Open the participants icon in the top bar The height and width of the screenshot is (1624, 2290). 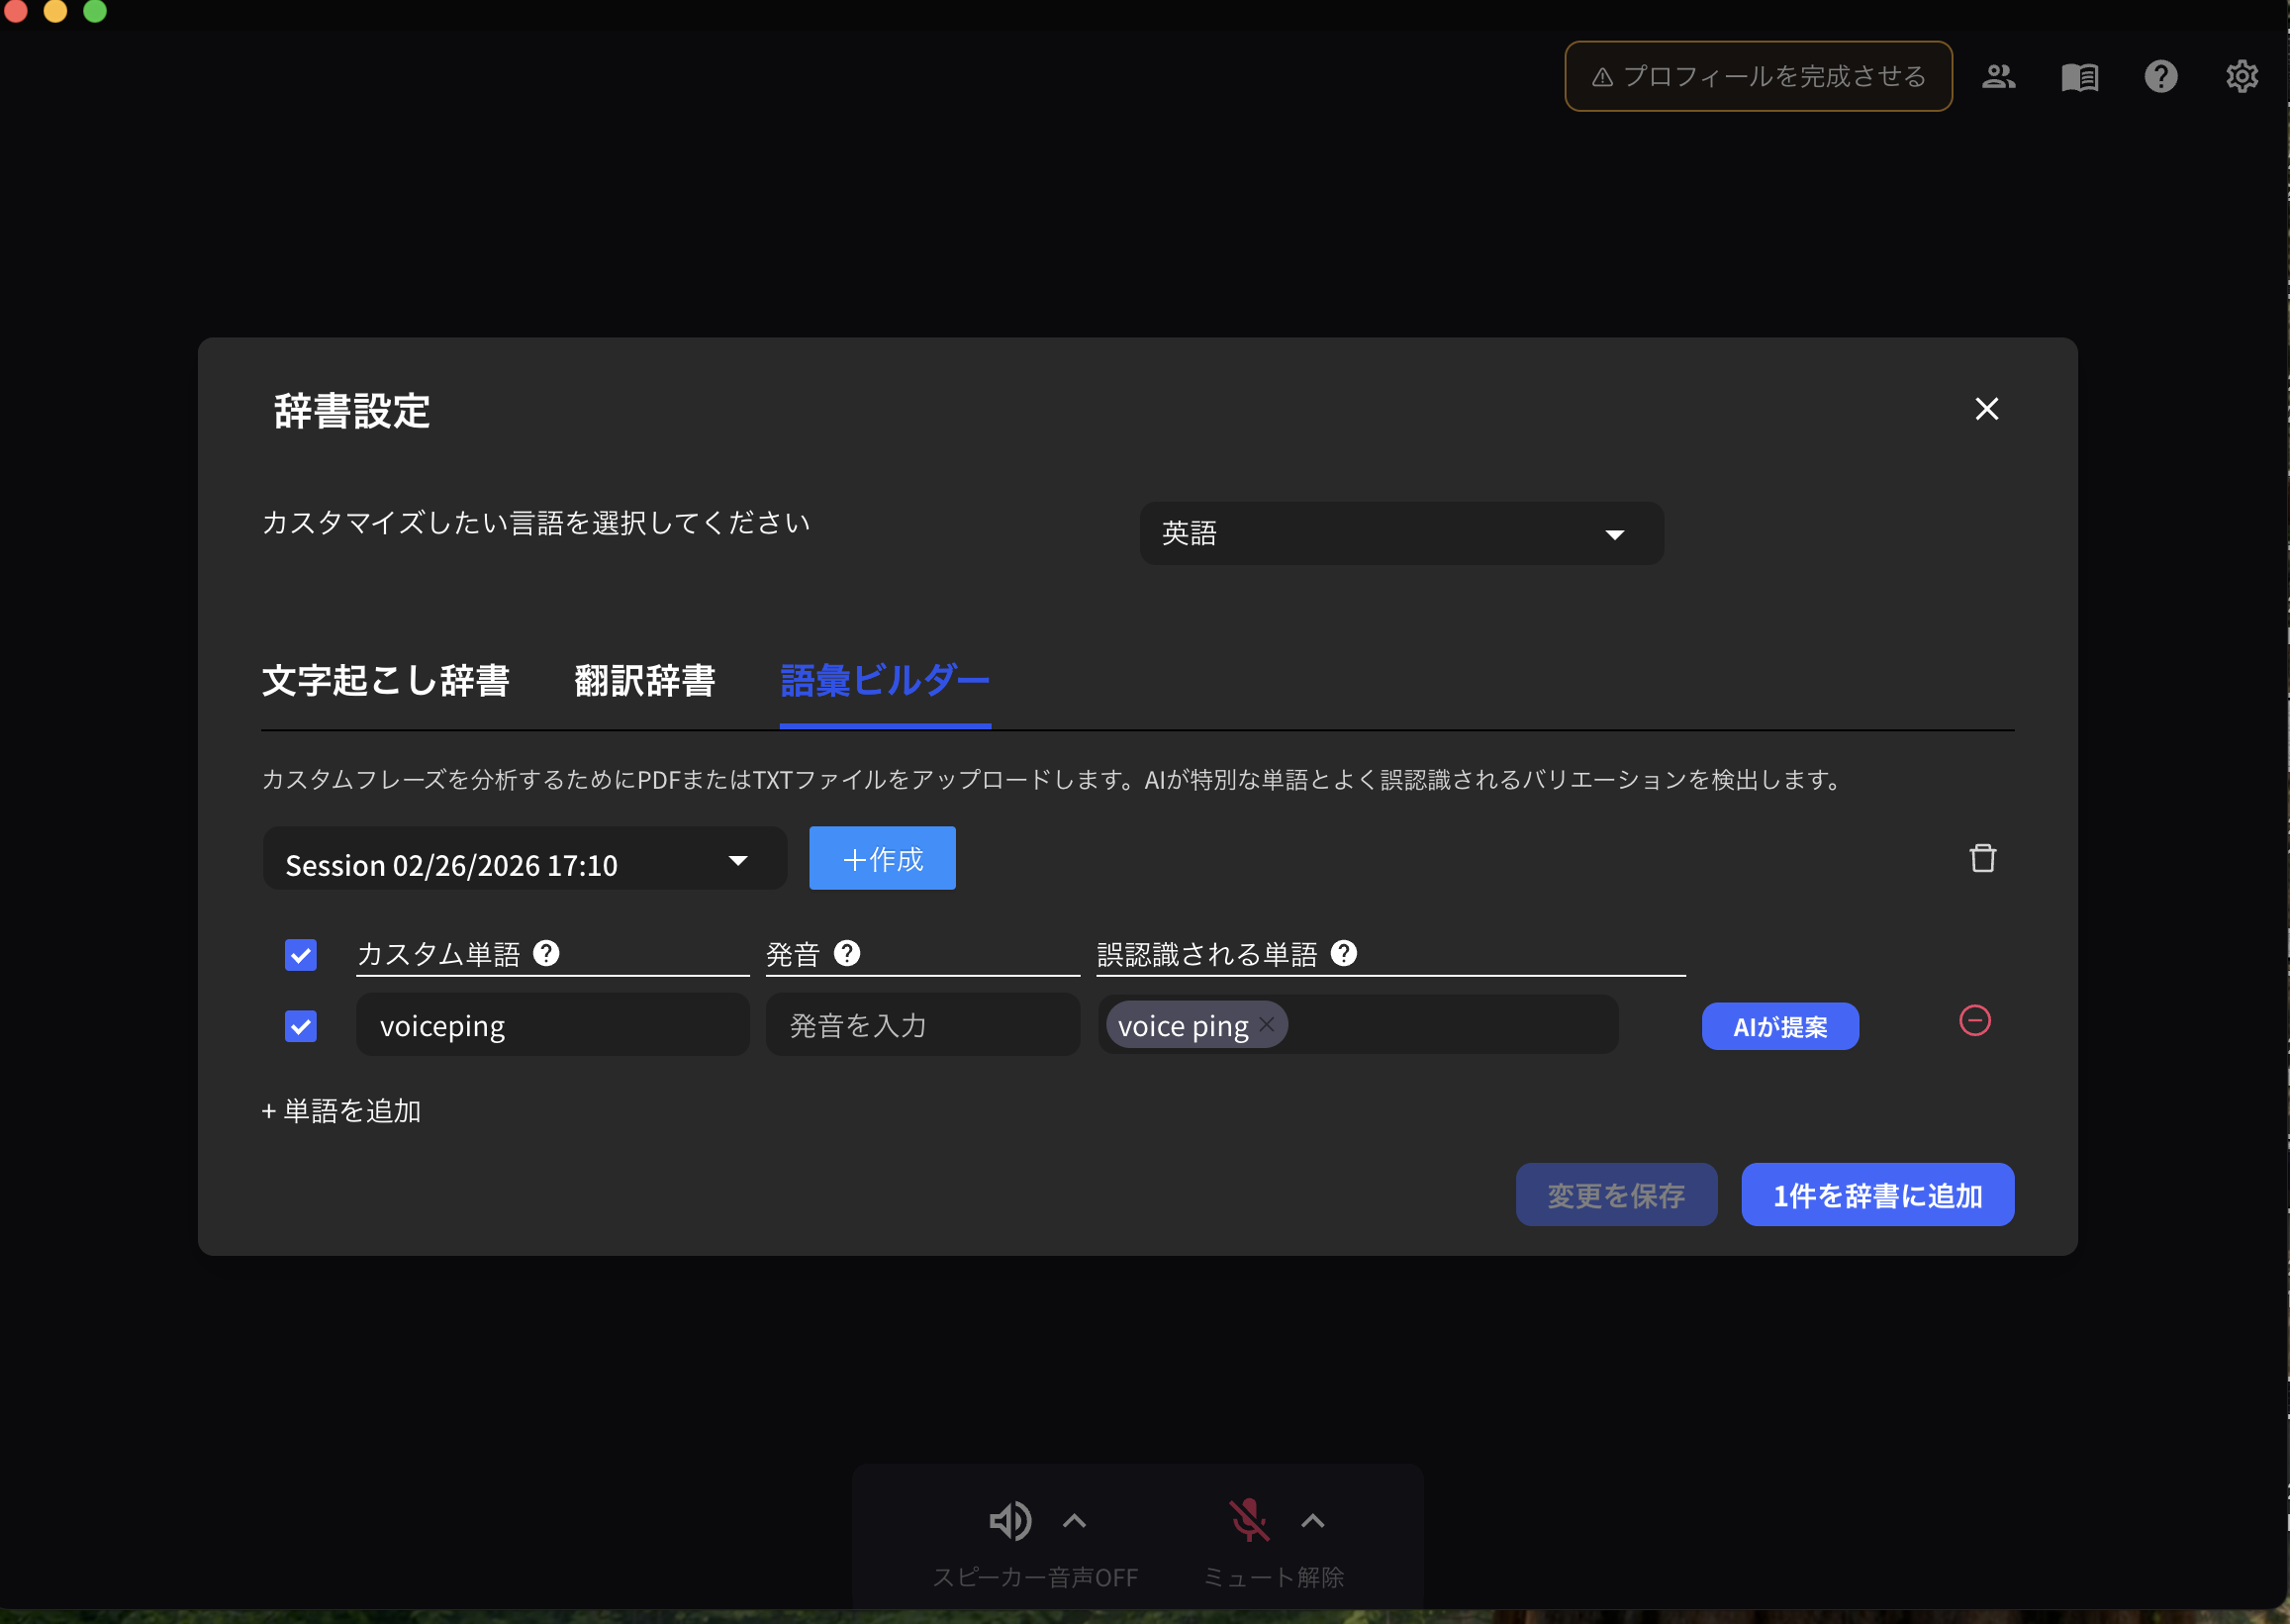point(1999,76)
